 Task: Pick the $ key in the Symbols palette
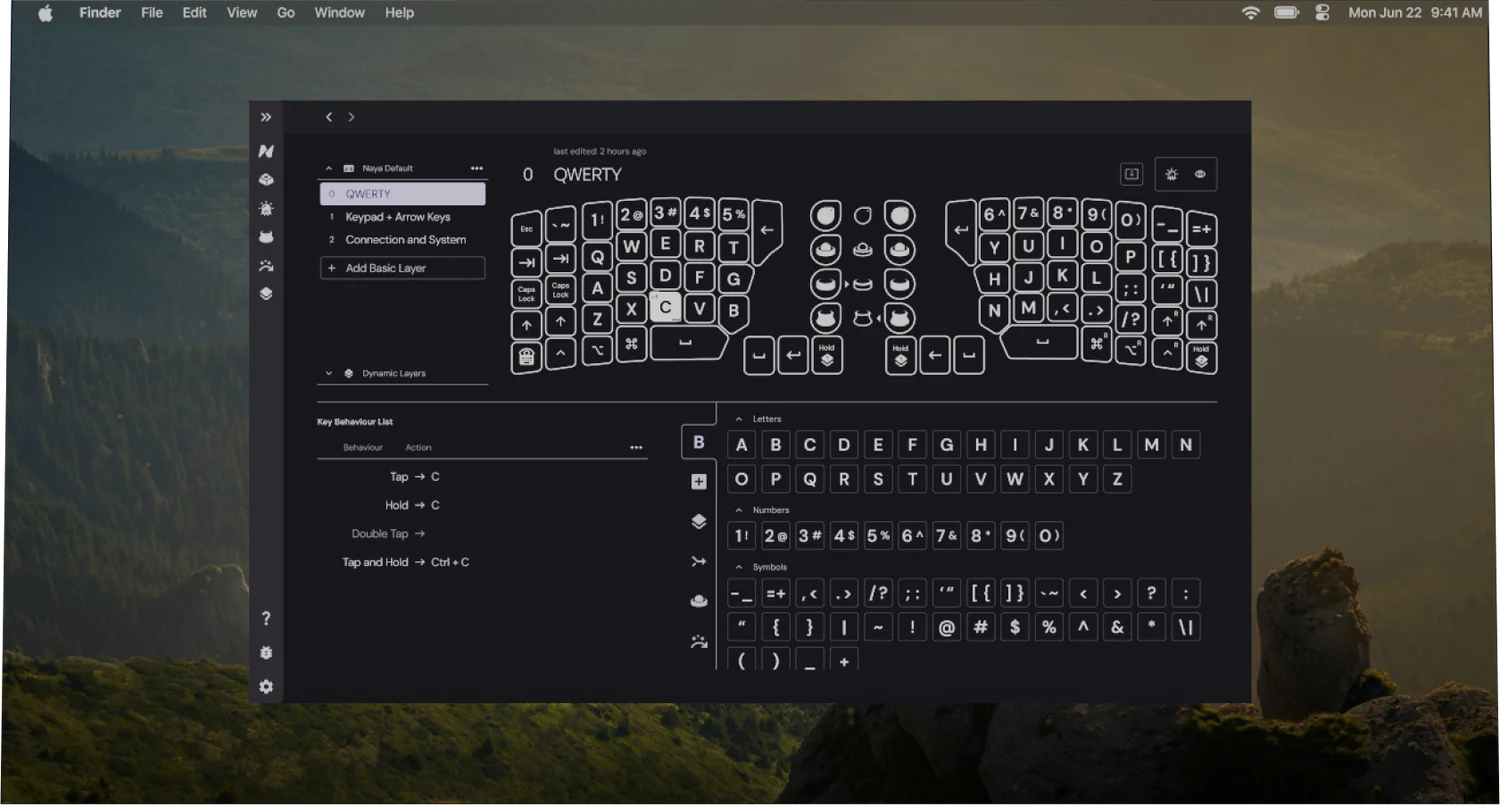1015,628
